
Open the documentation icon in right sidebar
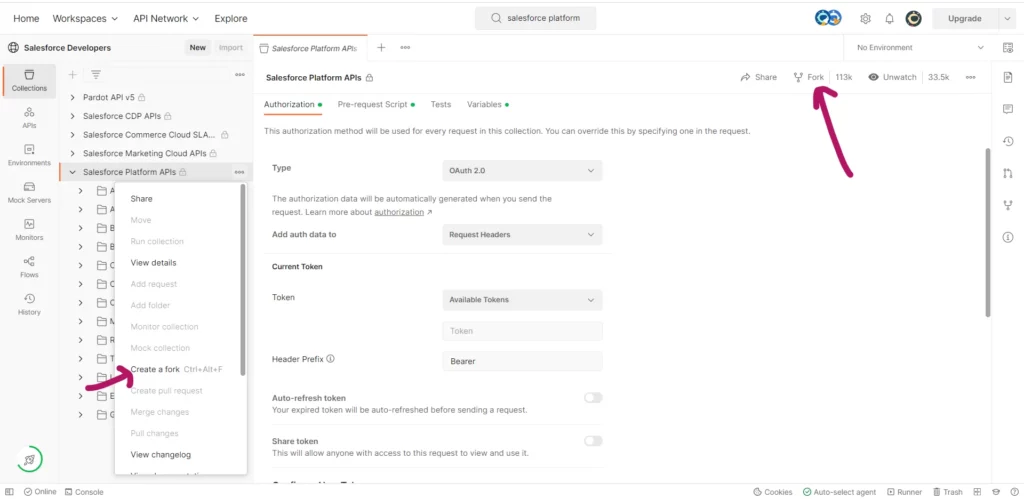tap(1008, 77)
